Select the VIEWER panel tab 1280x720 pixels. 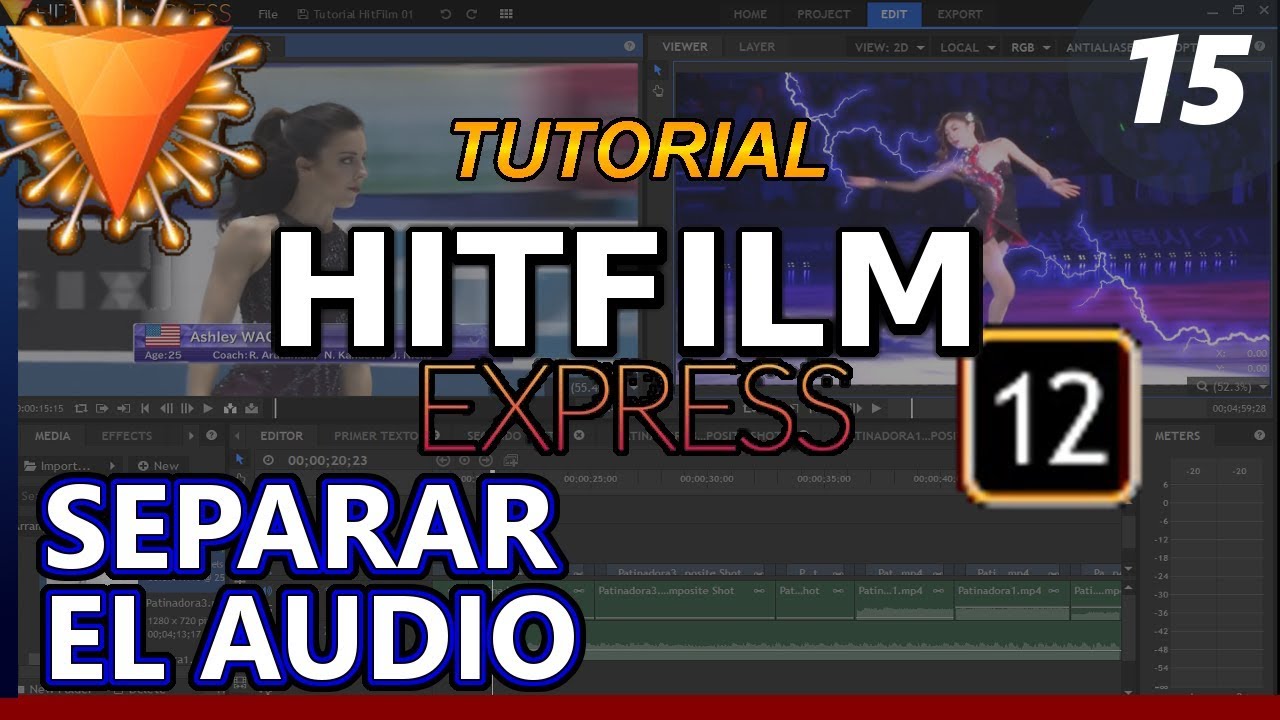(x=685, y=47)
